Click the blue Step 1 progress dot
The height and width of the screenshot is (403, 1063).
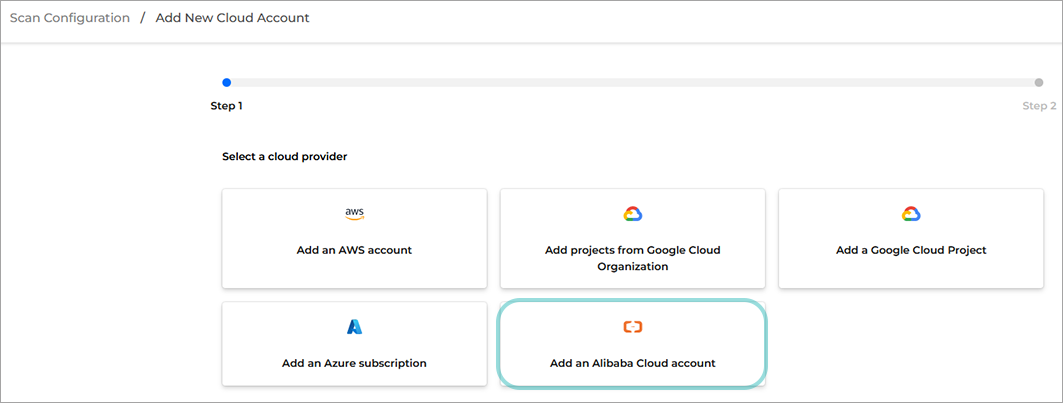(226, 83)
